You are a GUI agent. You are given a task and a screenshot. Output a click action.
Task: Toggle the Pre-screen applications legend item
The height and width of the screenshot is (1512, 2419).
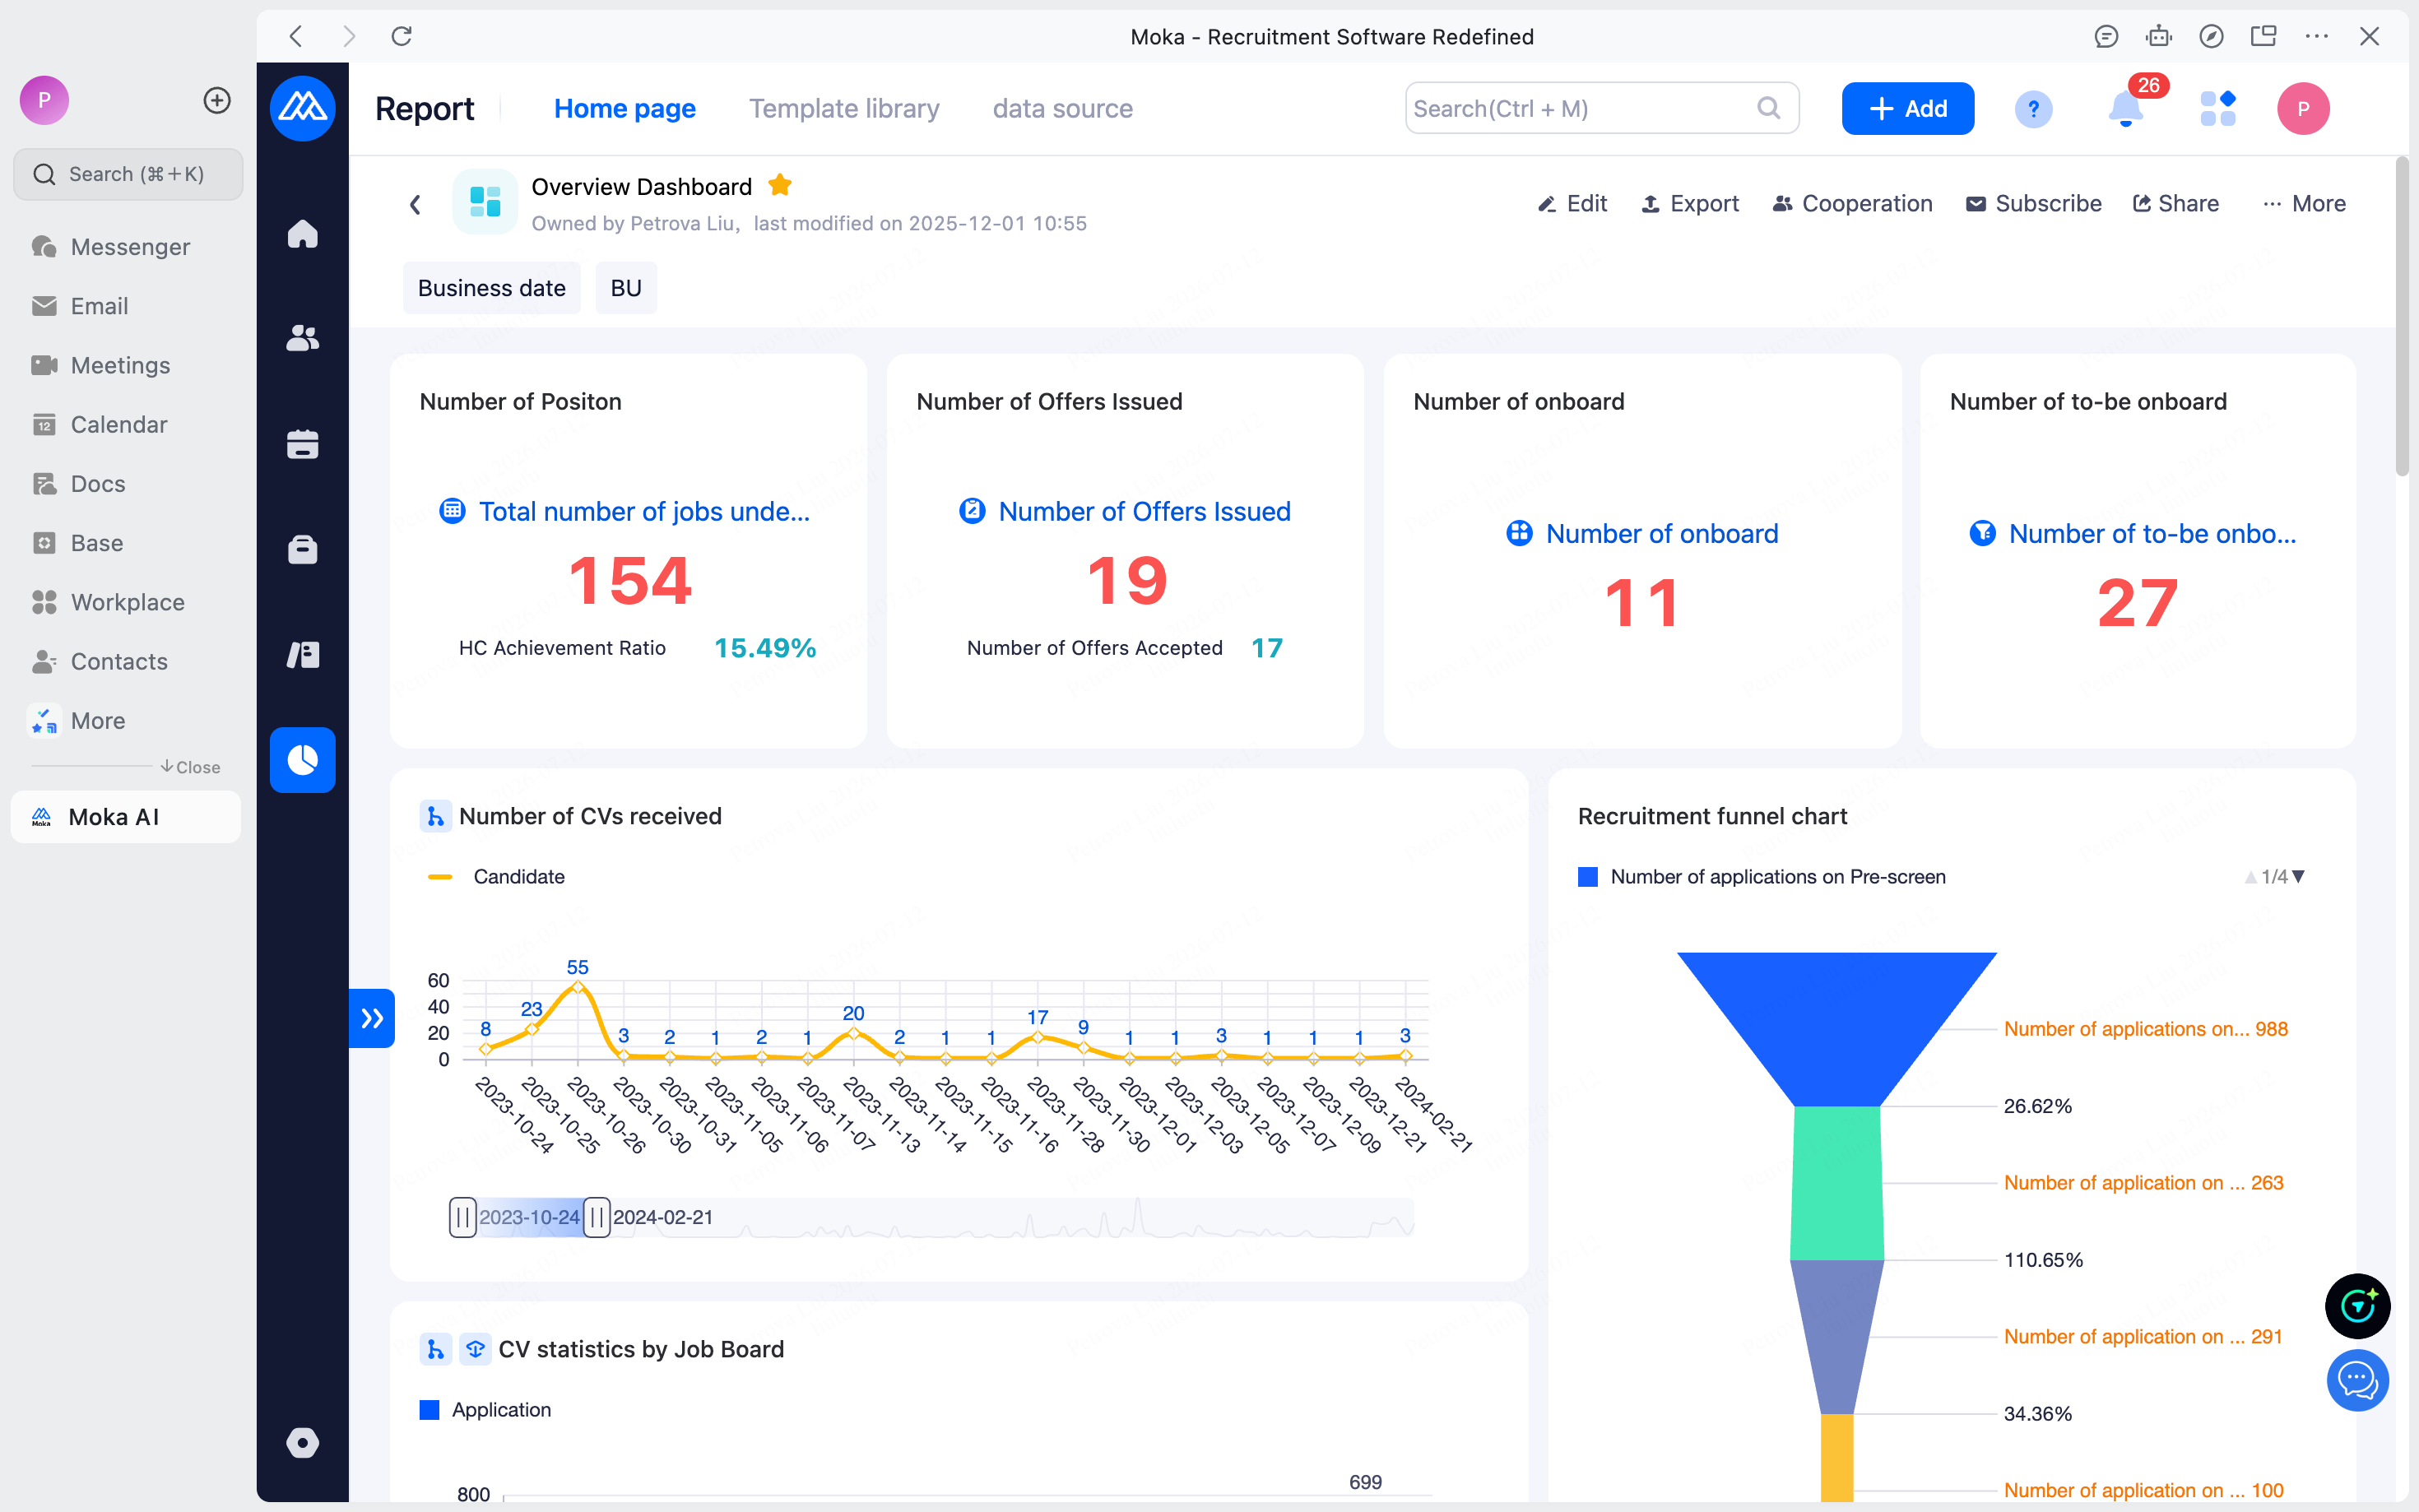[1761, 877]
